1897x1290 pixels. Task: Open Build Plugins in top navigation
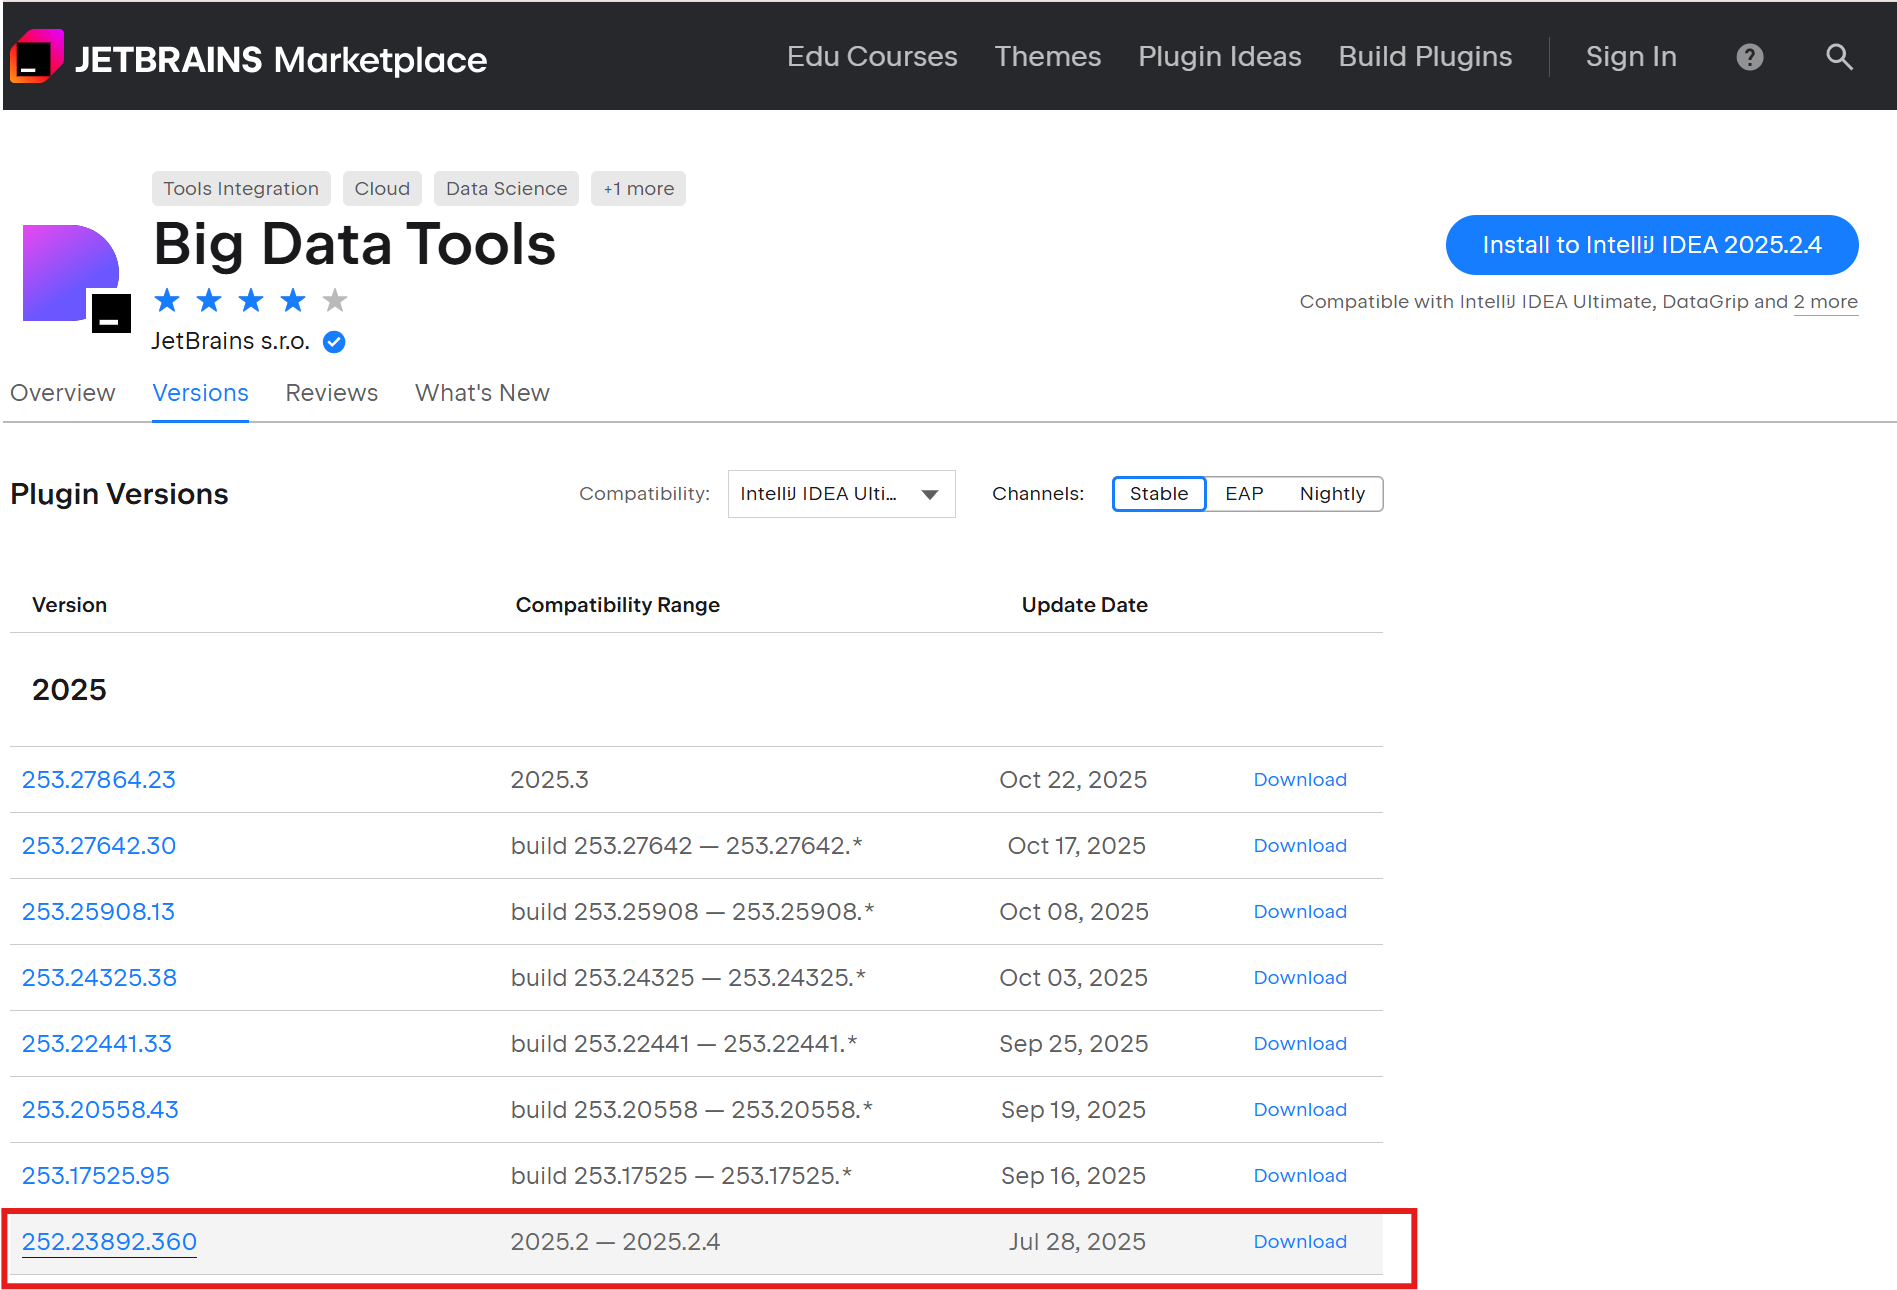(x=1425, y=57)
